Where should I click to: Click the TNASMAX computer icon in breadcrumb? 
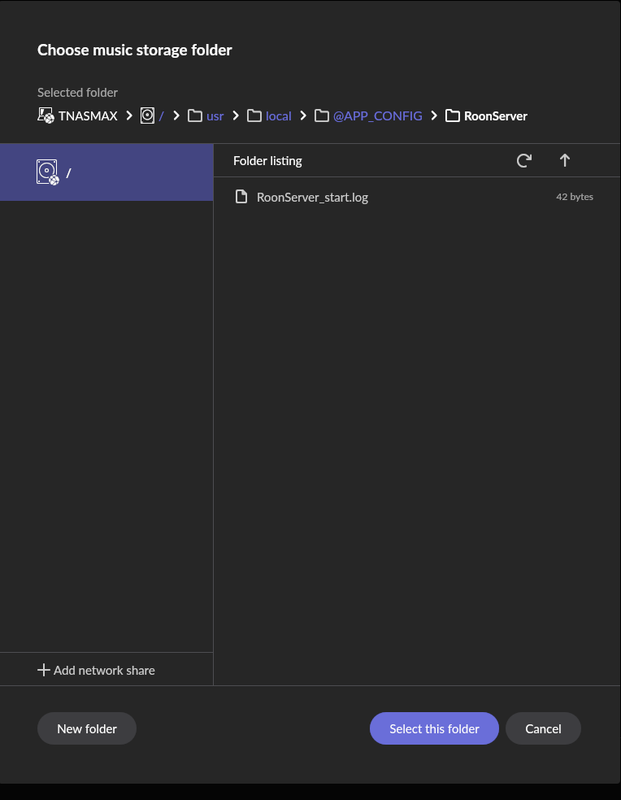45,116
